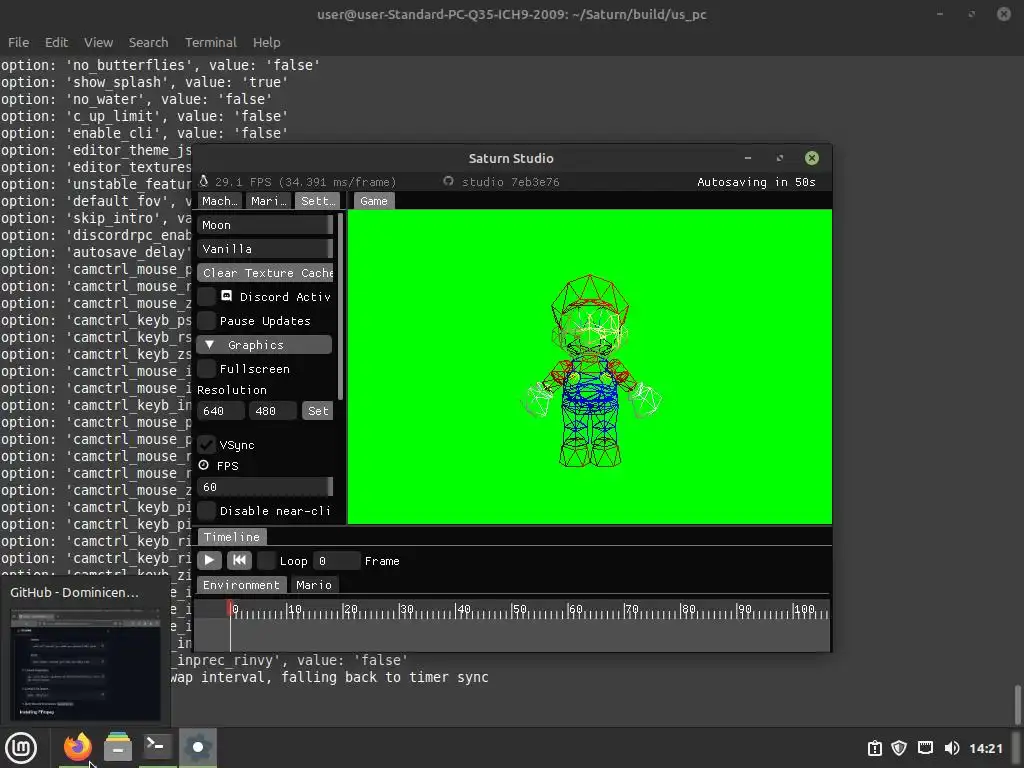Click the Clear Texture Cache button

tap(265, 273)
